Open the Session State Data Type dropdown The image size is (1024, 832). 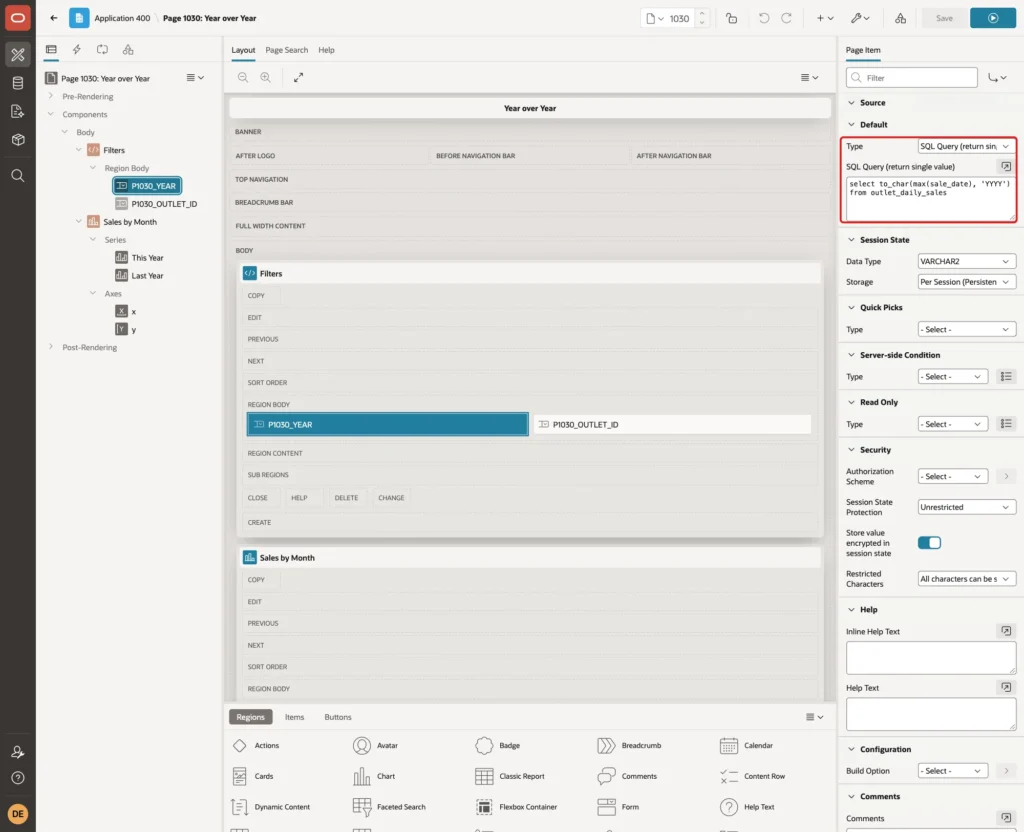[967, 261]
